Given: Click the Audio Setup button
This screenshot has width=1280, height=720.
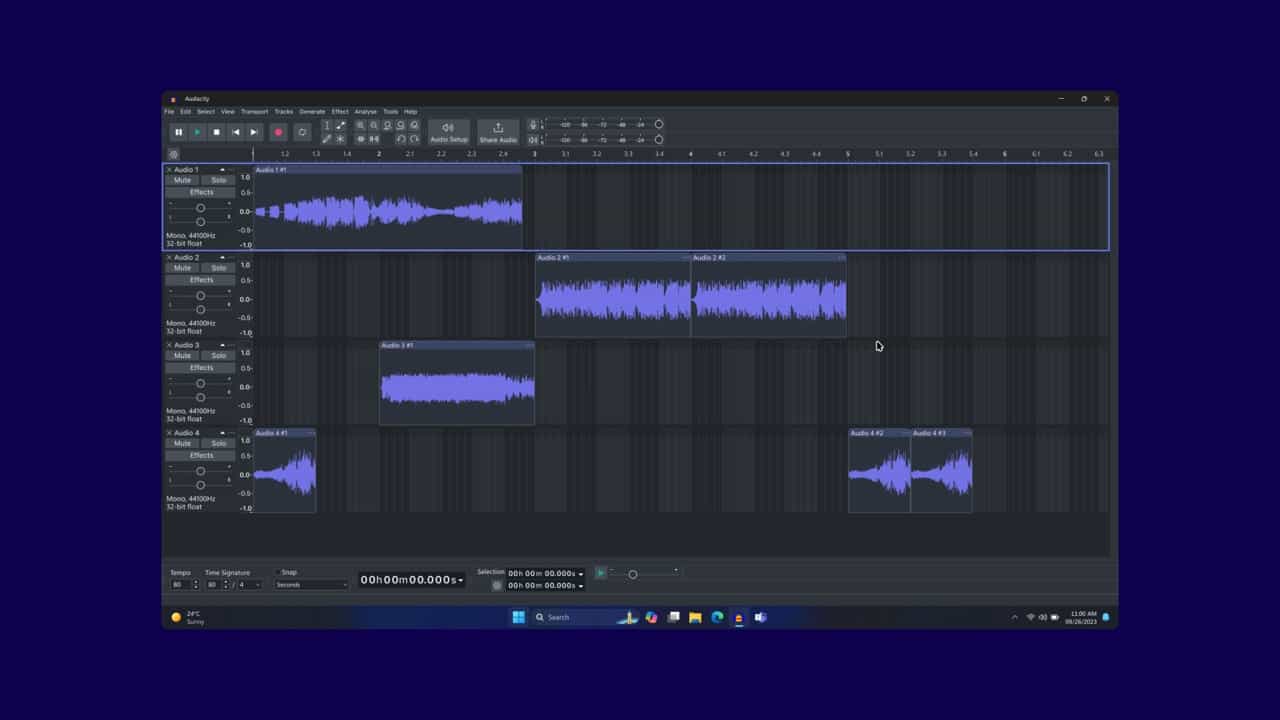Looking at the screenshot, I should 448,132.
